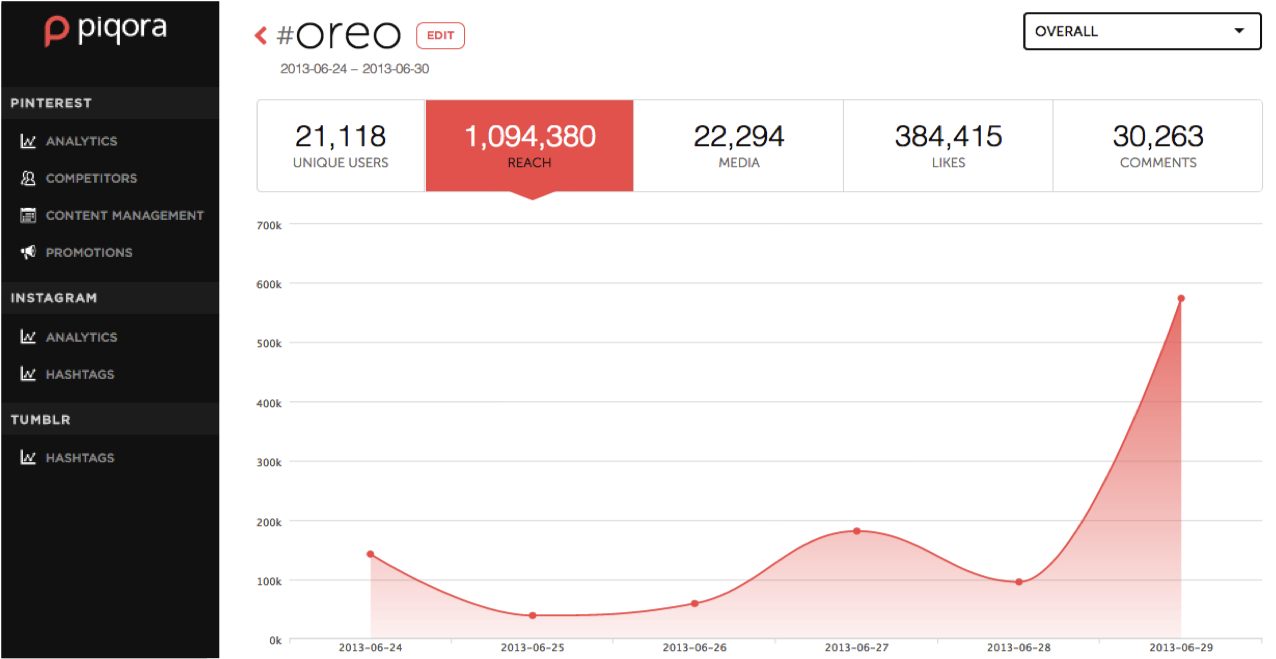Click the PINTEREST section header
1276x659 pixels.
pyautogui.click(x=51, y=103)
